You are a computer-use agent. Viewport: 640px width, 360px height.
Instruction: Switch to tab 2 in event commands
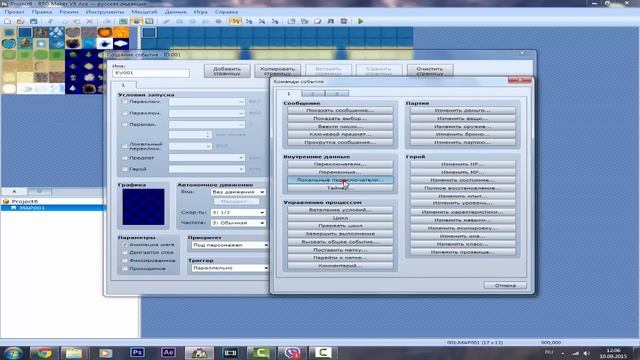click(x=313, y=93)
